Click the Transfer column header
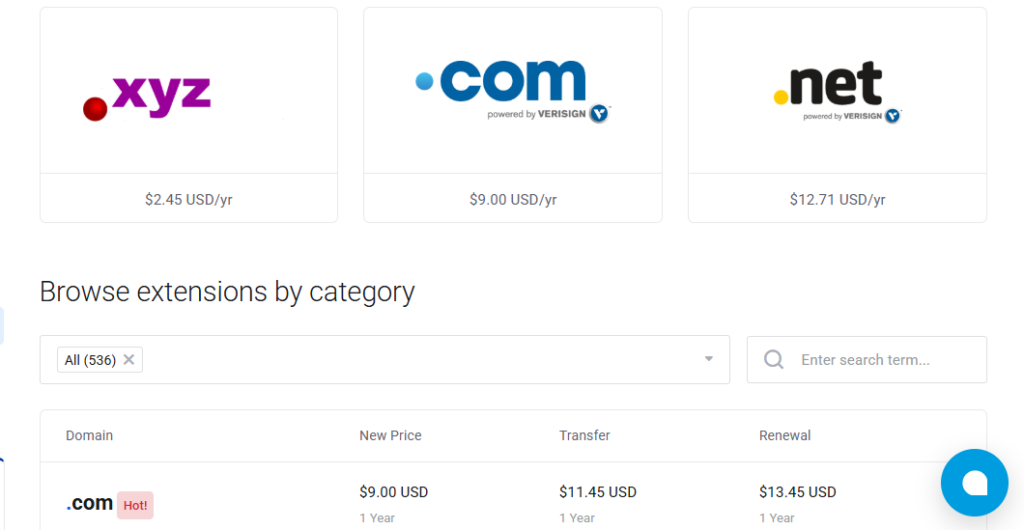1024x530 pixels. (584, 436)
